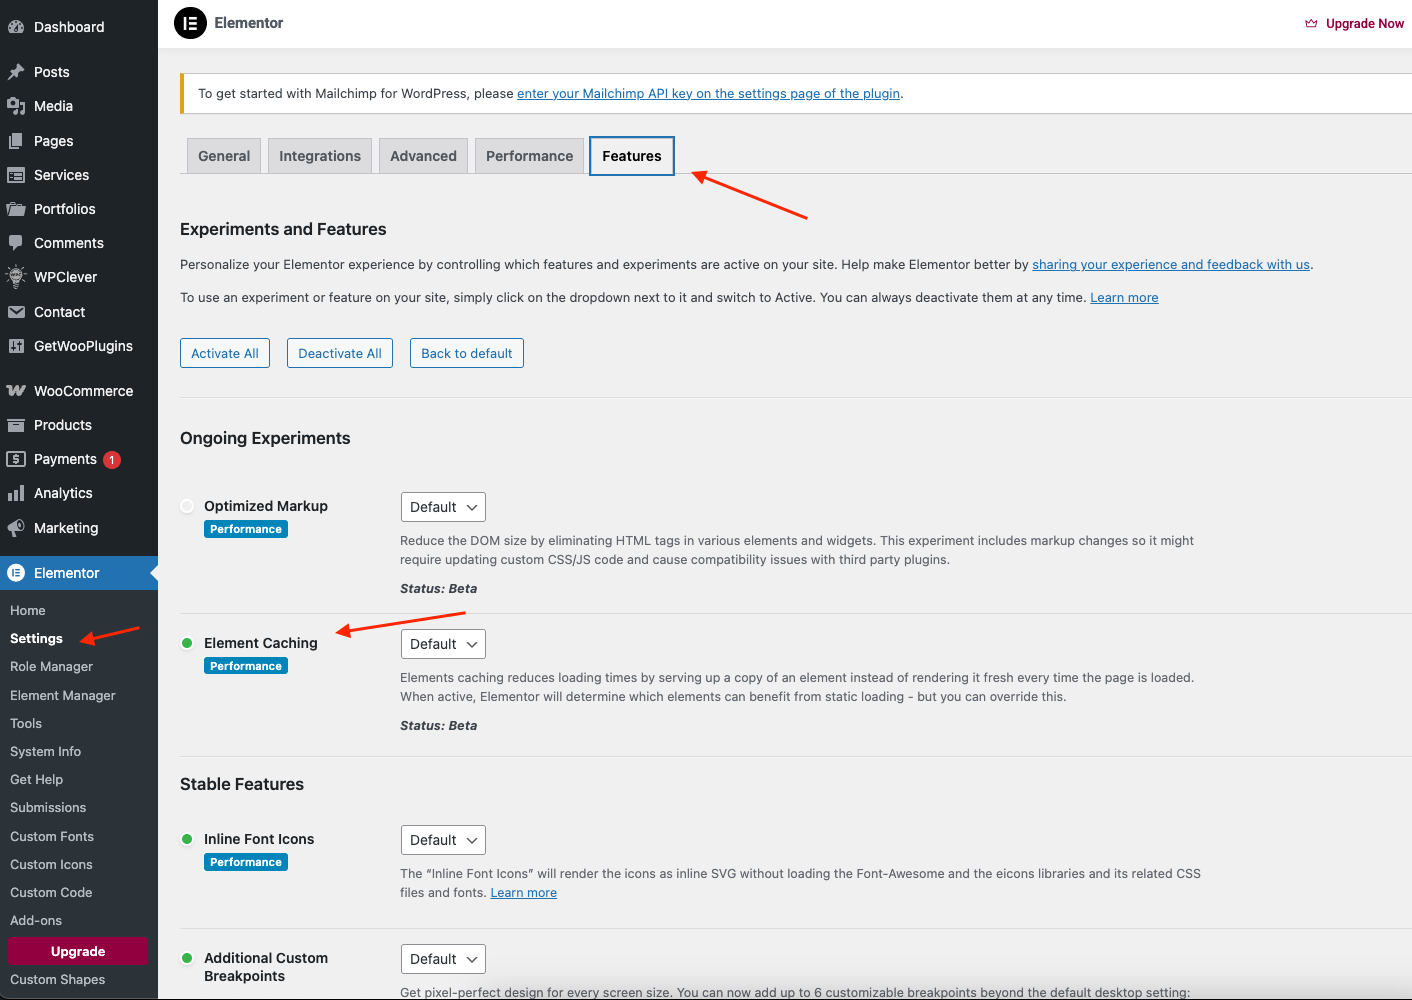Click the WPClever lightbulb icon
This screenshot has width=1412, height=1000.
click(16, 277)
